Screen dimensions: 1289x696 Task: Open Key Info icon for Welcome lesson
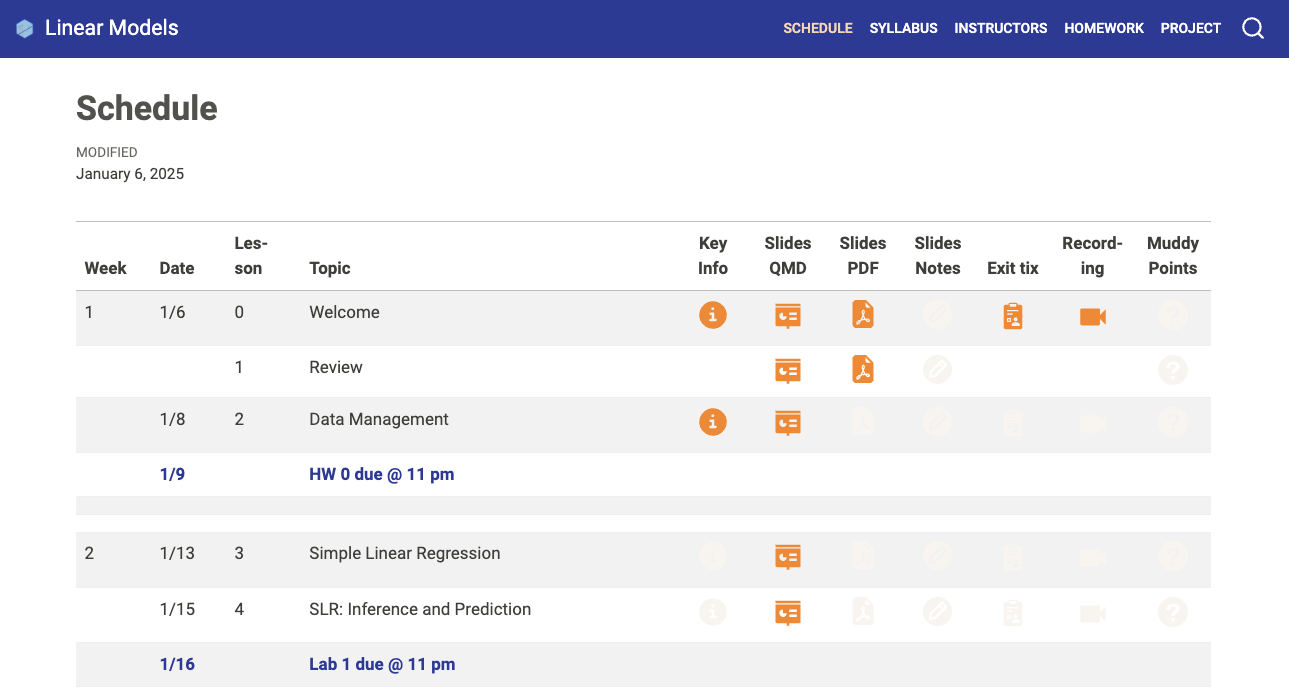click(712, 316)
